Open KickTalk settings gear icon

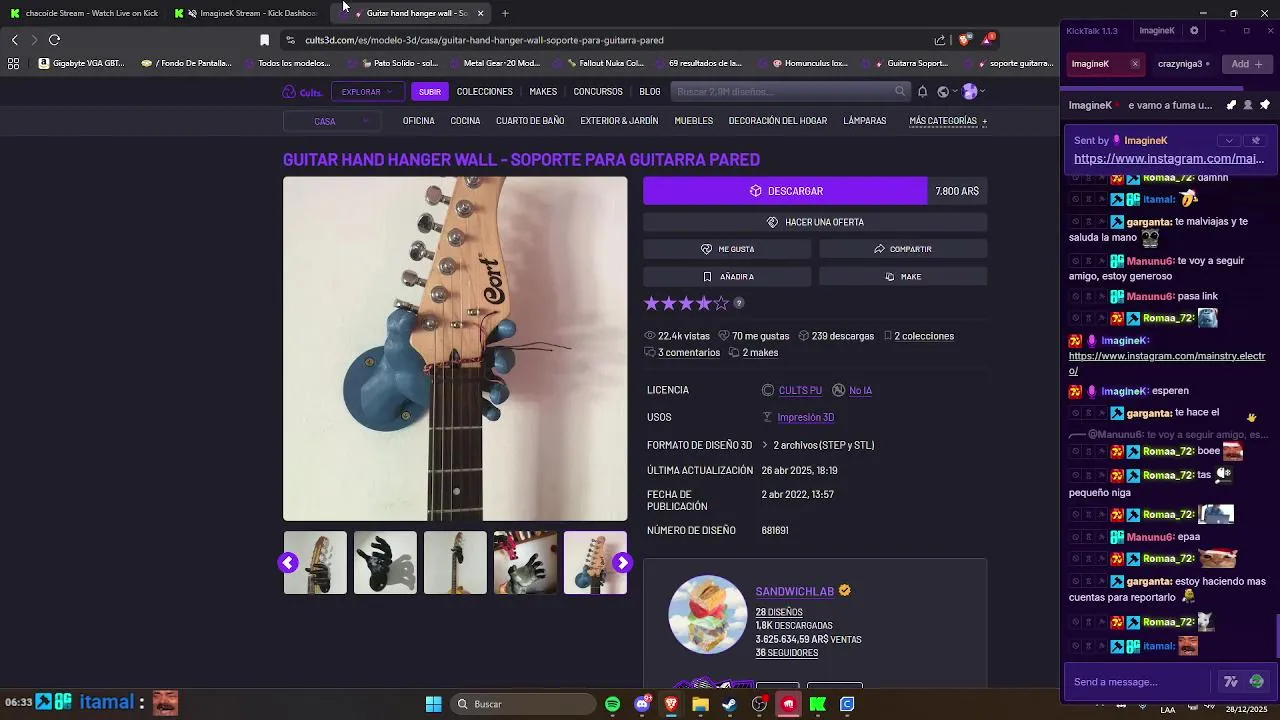(1194, 31)
